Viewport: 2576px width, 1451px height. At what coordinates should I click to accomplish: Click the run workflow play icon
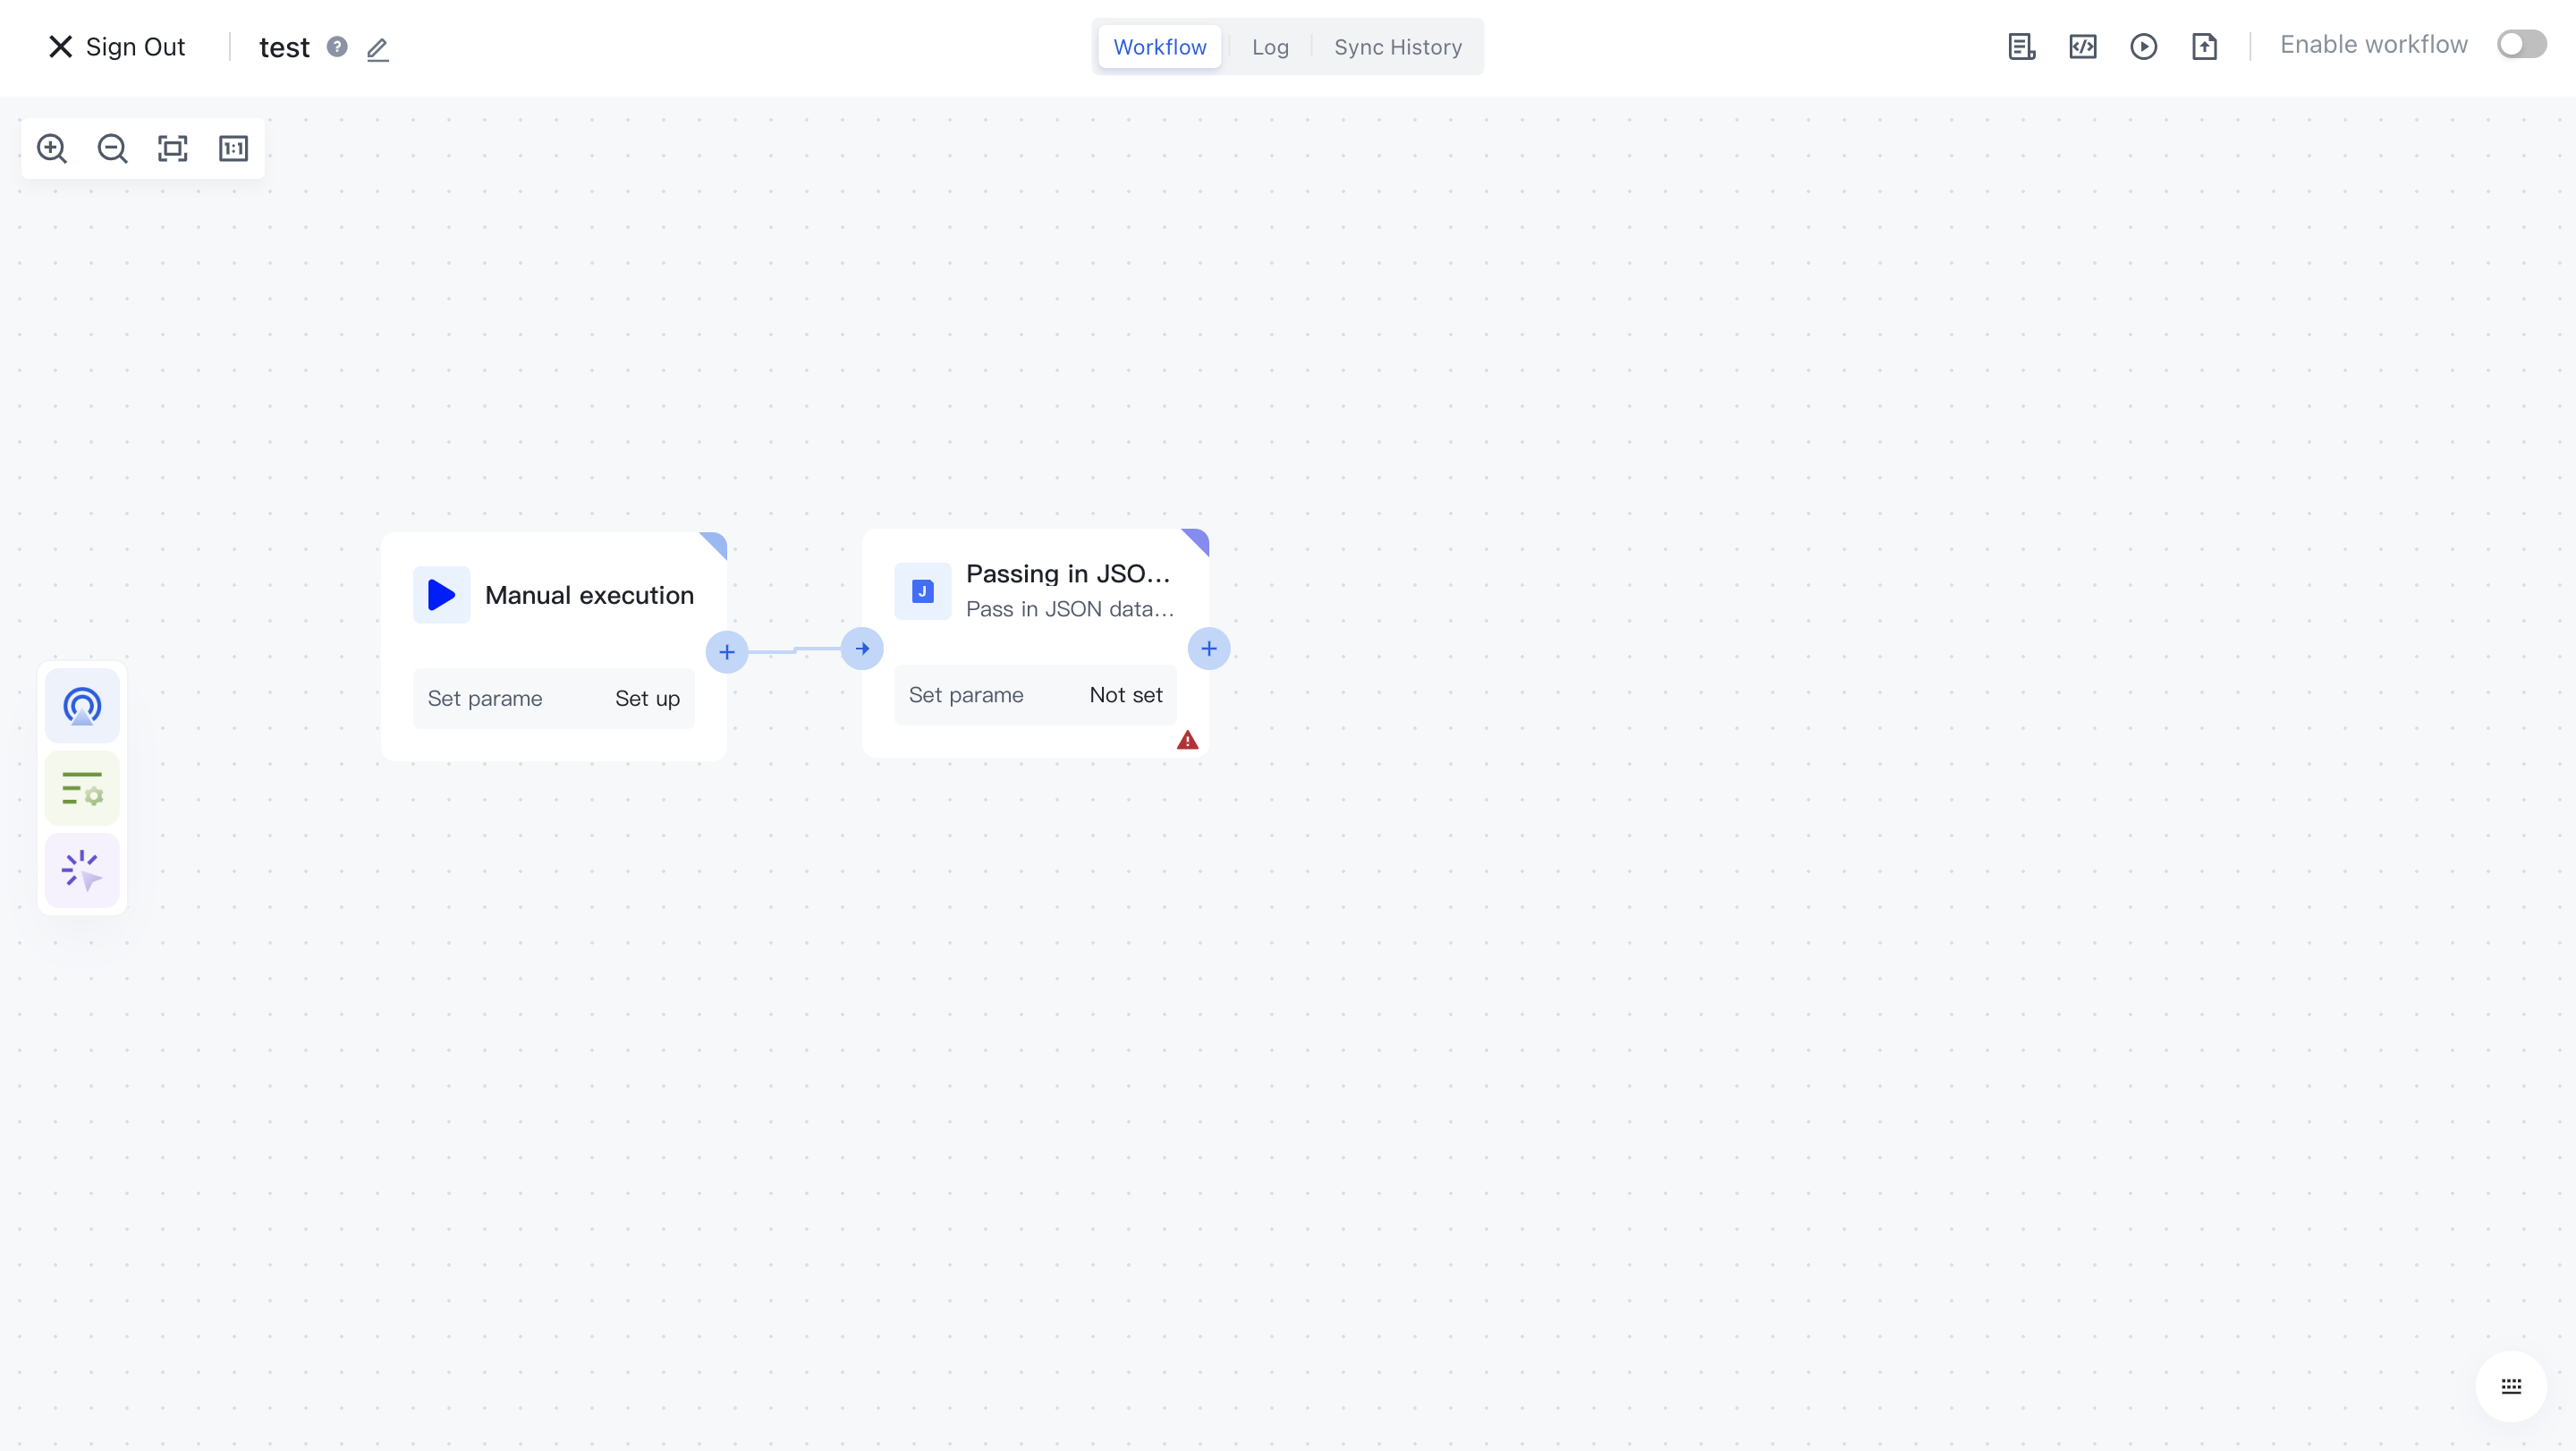tap(2144, 46)
